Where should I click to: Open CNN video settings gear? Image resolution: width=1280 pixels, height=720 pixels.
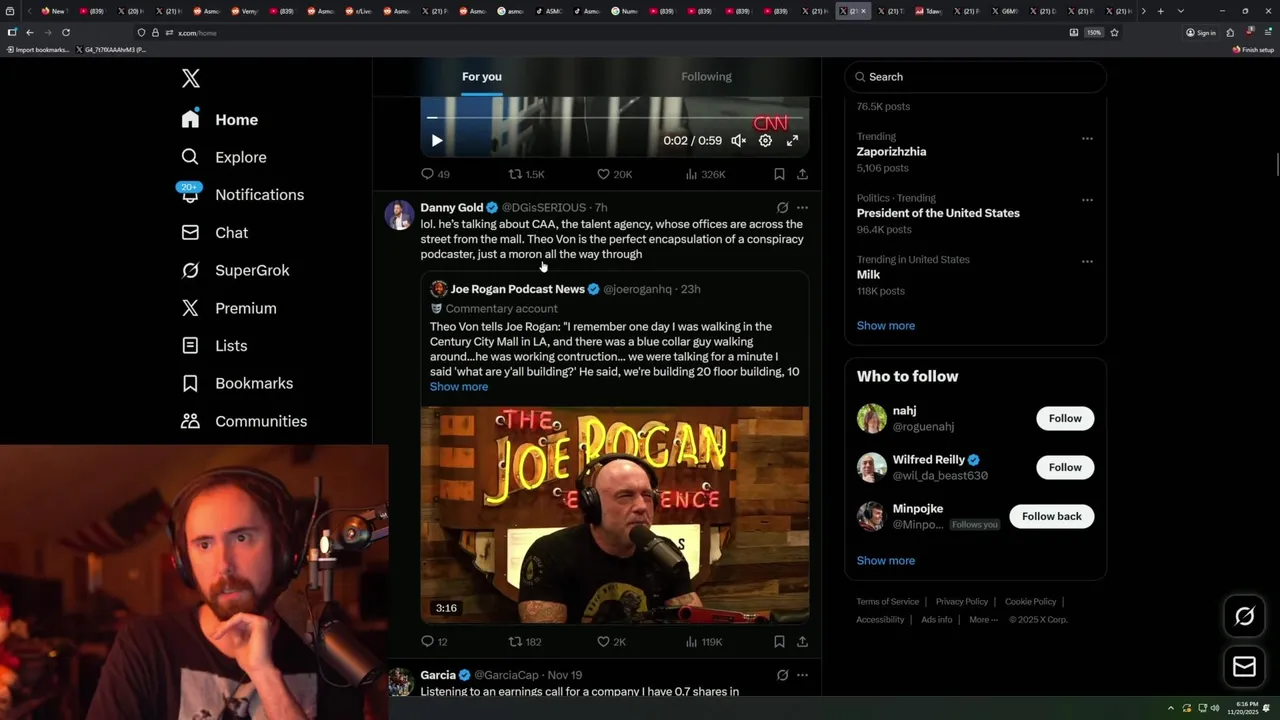tap(765, 141)
